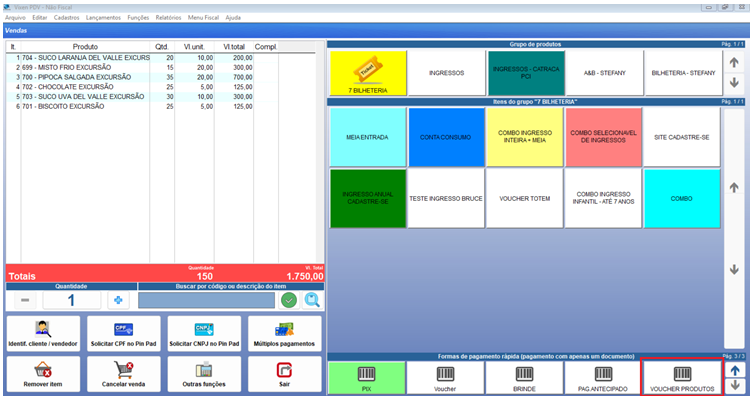
Task: Choose MEIA ENTRADA item tile
Action: 367,136
